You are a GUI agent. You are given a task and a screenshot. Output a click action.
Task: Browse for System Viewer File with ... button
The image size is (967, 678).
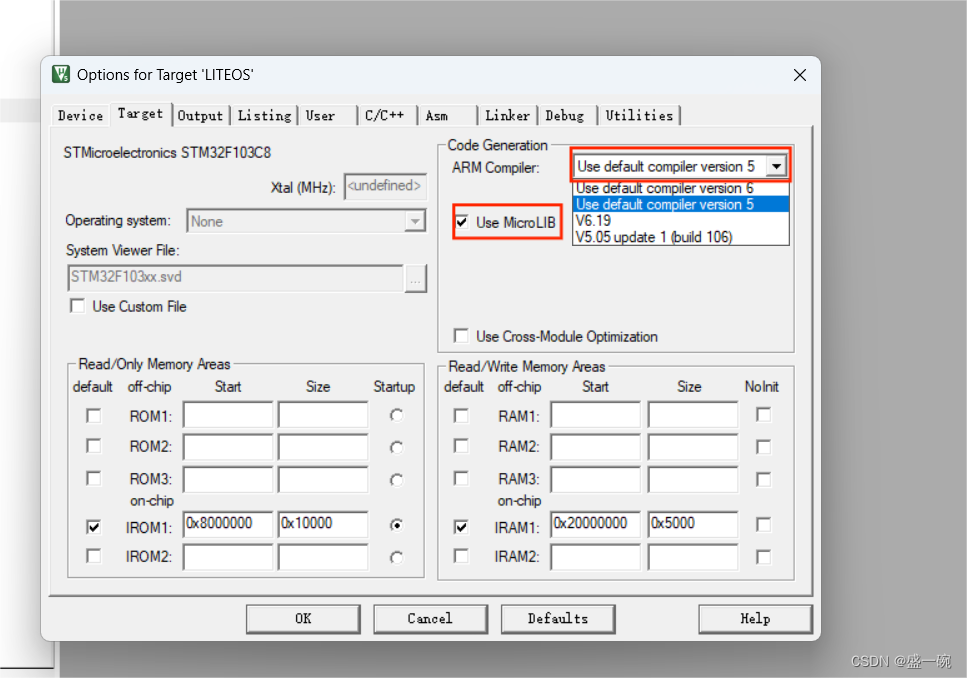click(x=416, y=279)
